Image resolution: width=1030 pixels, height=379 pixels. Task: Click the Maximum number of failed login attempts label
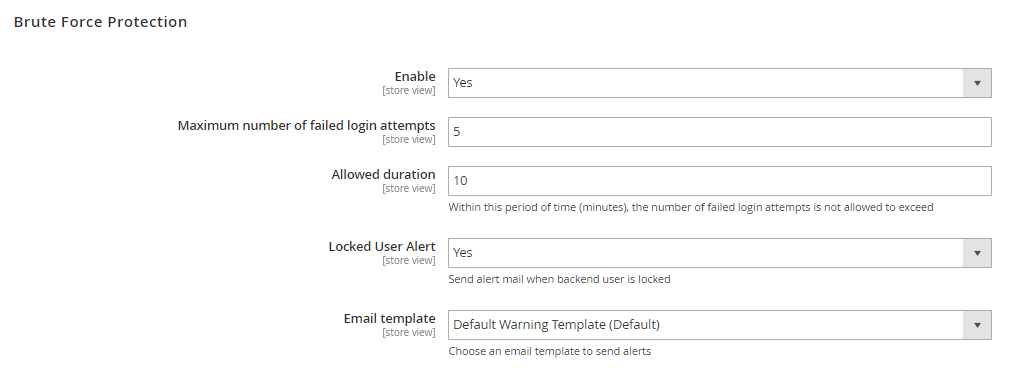[x=306, y=125]
